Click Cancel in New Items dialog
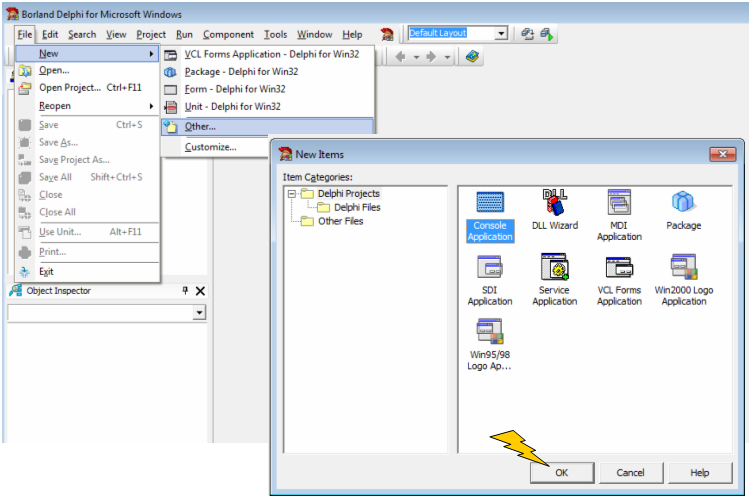Image resolution: width=751 pixels, height=498 pixels. click(x=630, y=473)
